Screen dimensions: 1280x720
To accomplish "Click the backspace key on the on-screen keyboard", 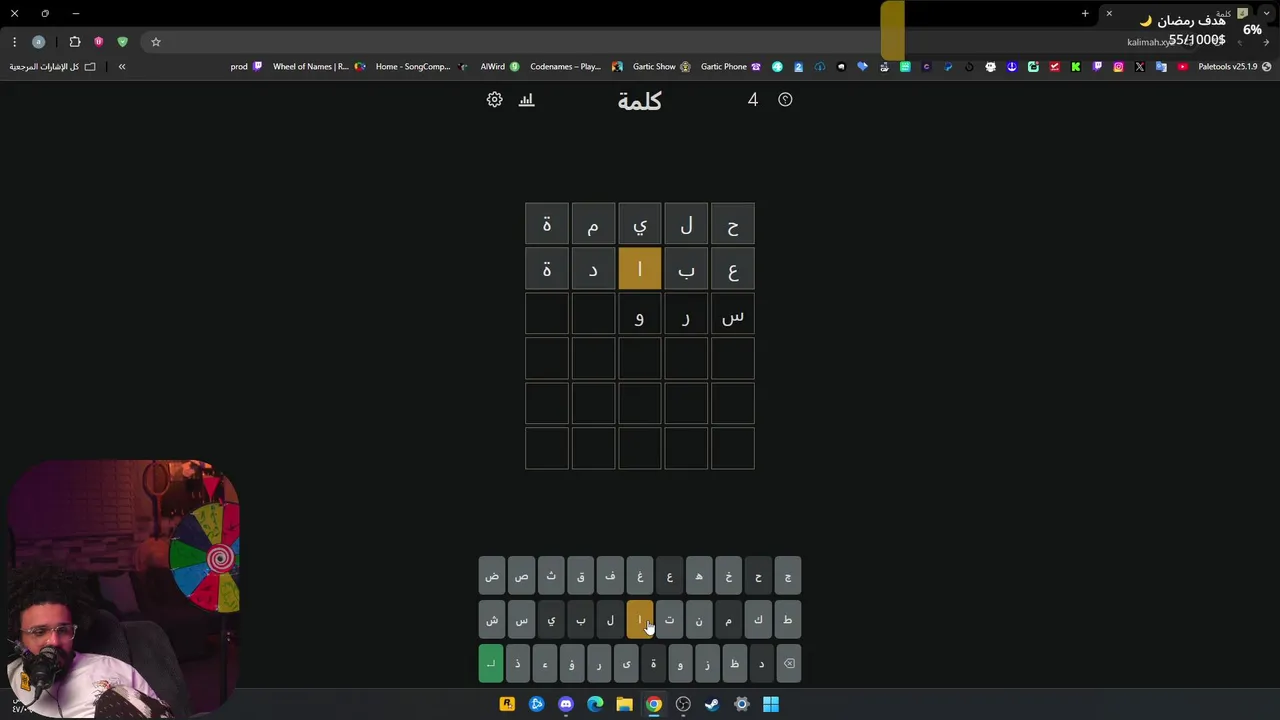I will tap(789, 664).
